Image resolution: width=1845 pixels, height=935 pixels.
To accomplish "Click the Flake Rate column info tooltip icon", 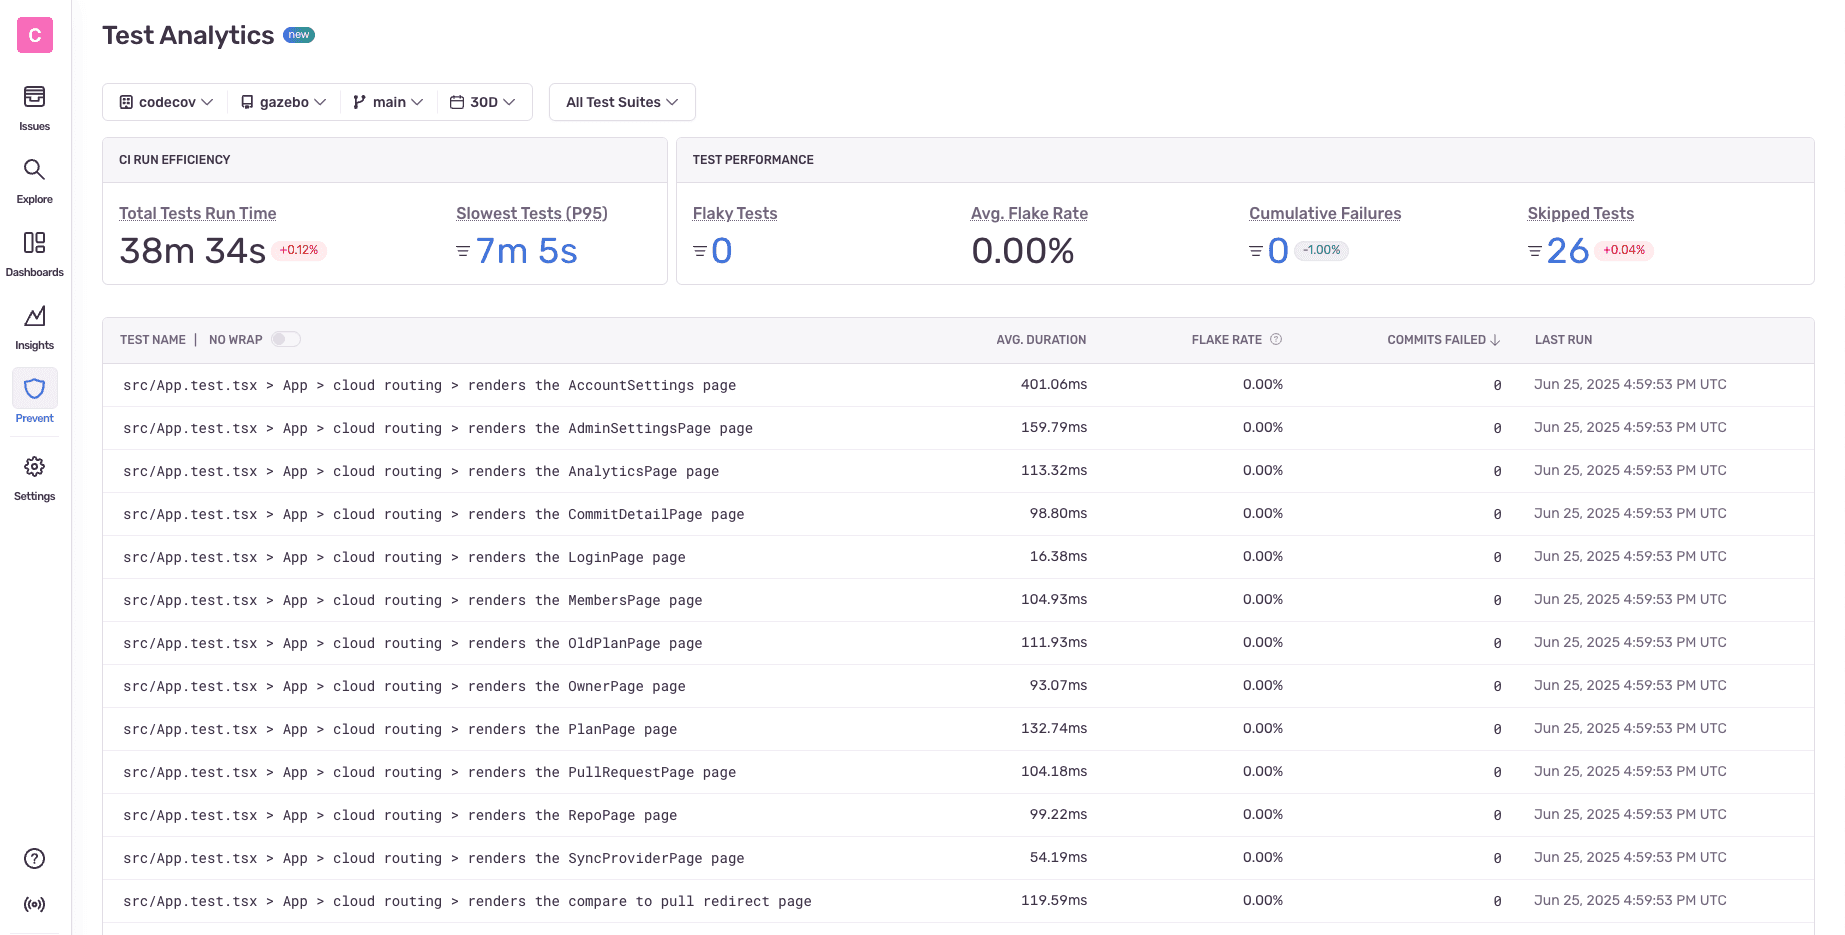I will tap(1277, 339).
